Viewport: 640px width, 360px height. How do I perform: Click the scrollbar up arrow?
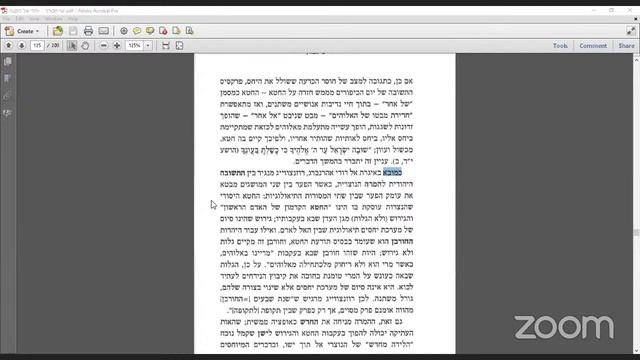coord(636,60)
